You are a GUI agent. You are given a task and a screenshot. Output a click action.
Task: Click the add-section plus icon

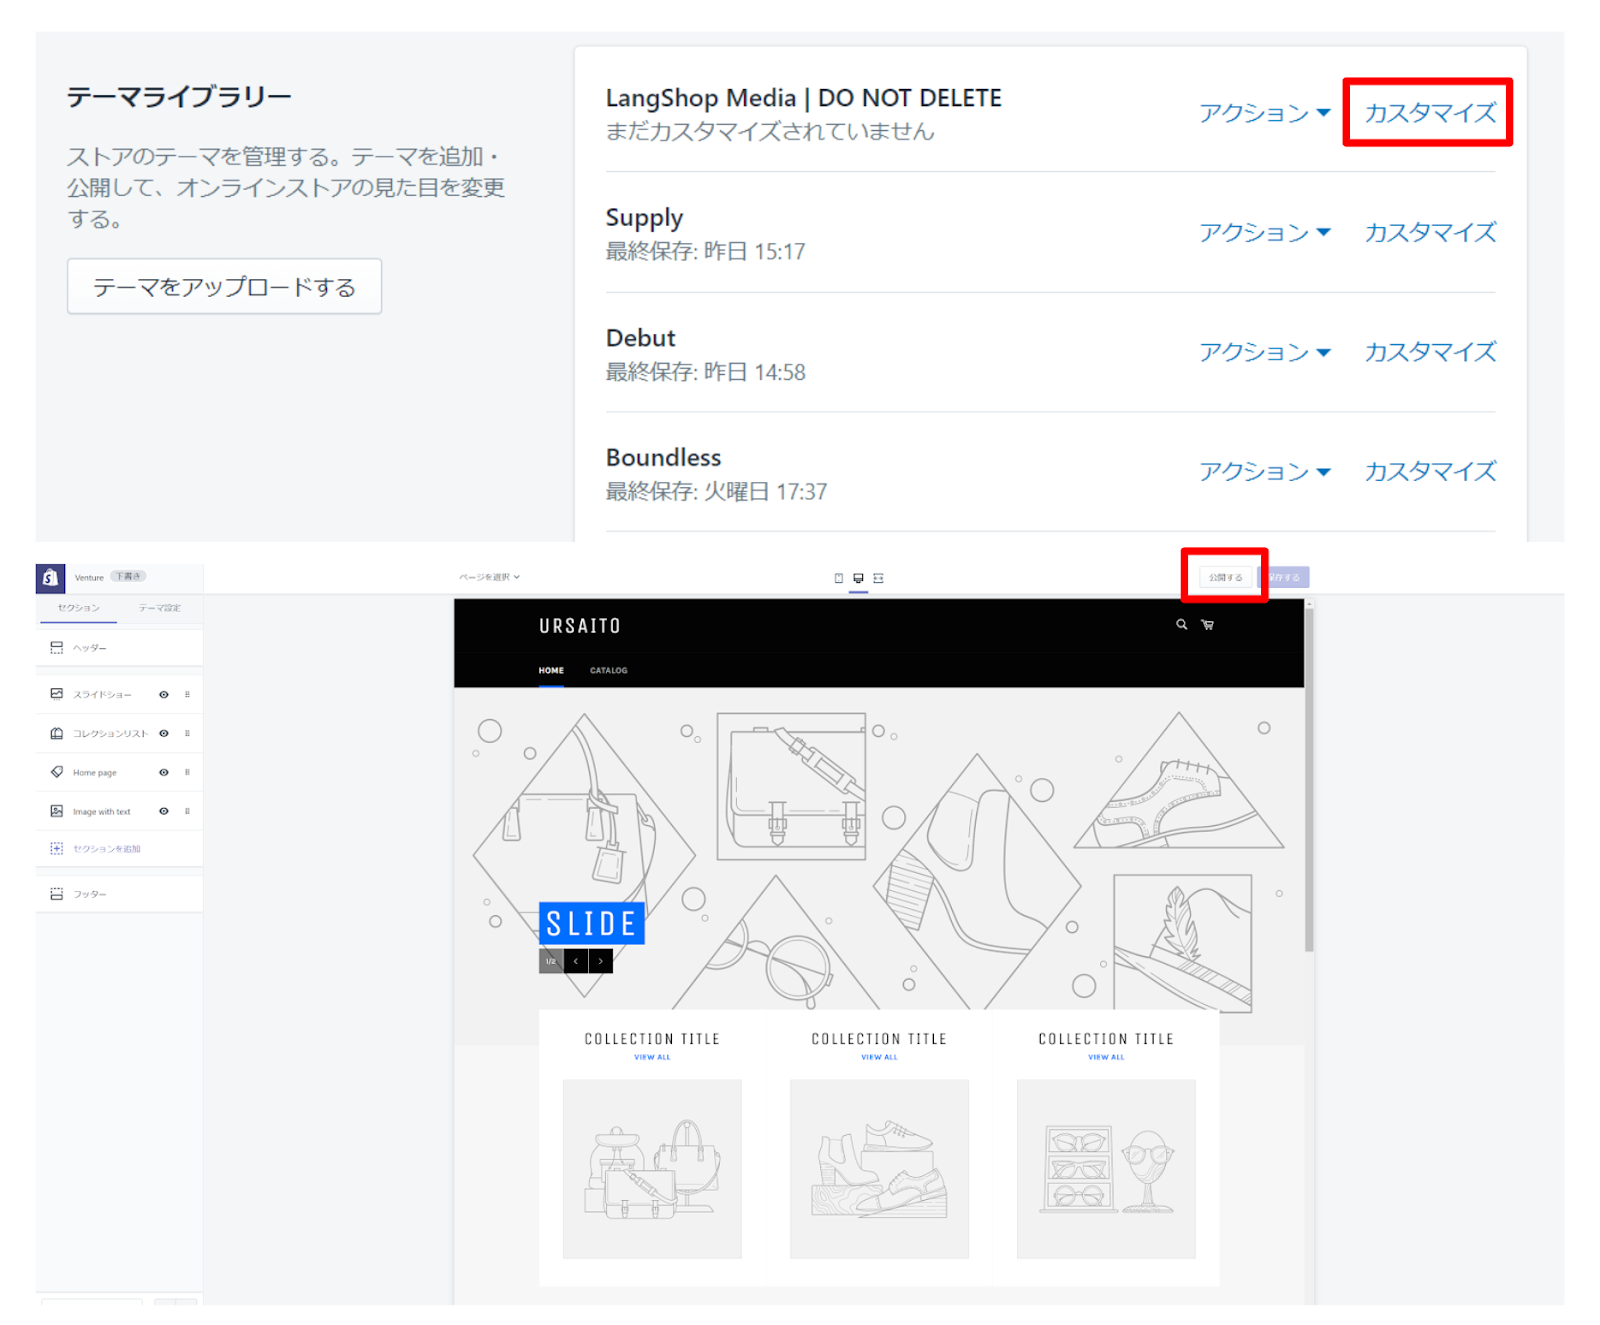tap(57, 848)
